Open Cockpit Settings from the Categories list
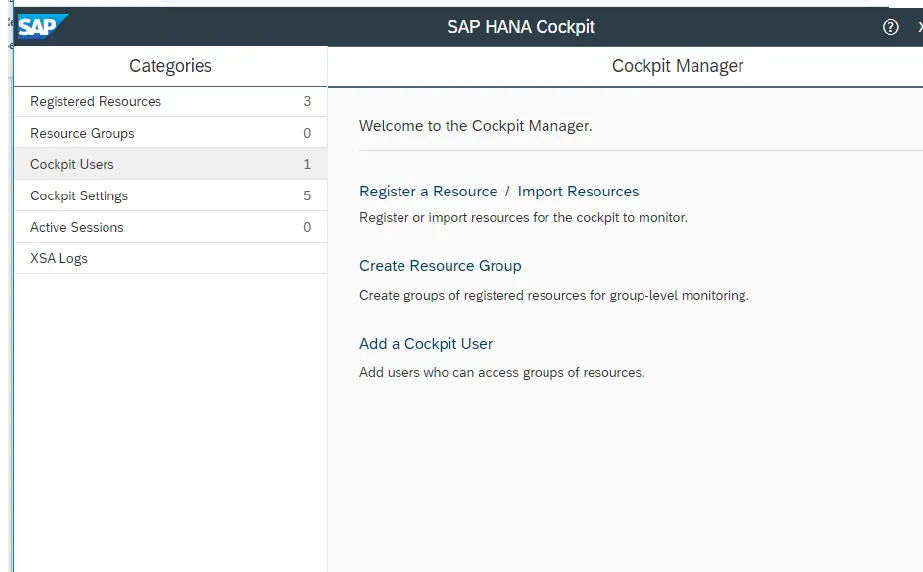This screenshot has height=572, width=923. tap(79, 196)
